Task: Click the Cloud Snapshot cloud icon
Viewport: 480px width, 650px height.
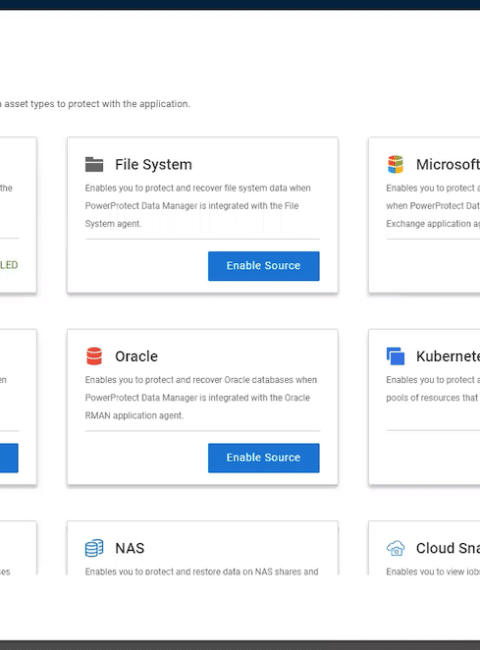Action: pyautogui.click(x=395, y=548)
